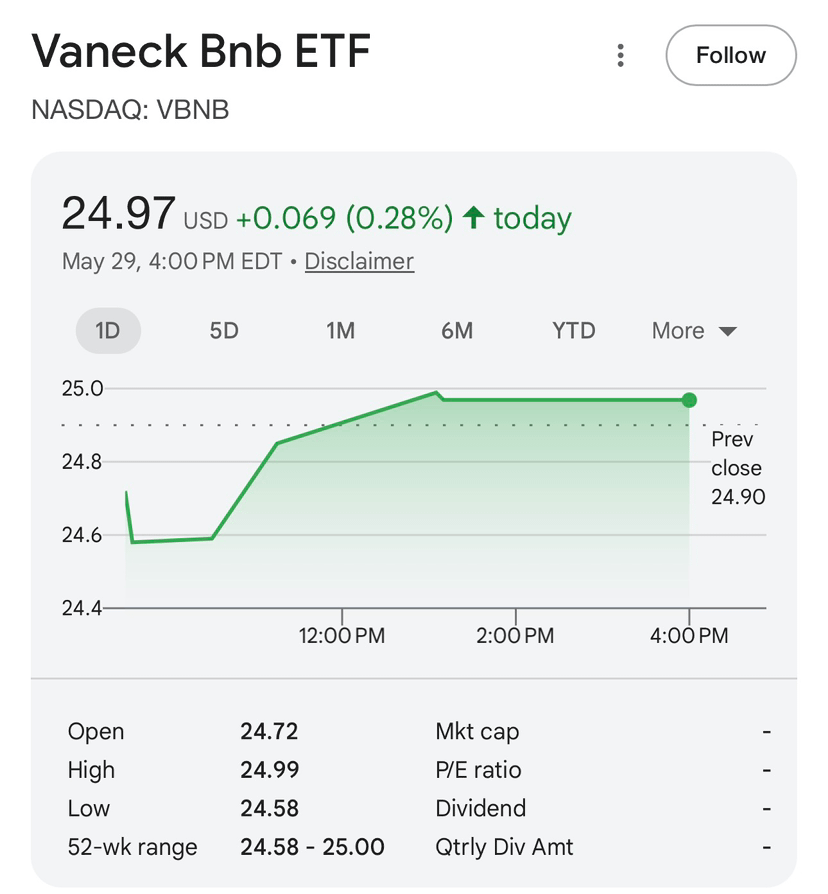Click the NASDAQ: VBNB ticker label

click(x=130, y=109)
